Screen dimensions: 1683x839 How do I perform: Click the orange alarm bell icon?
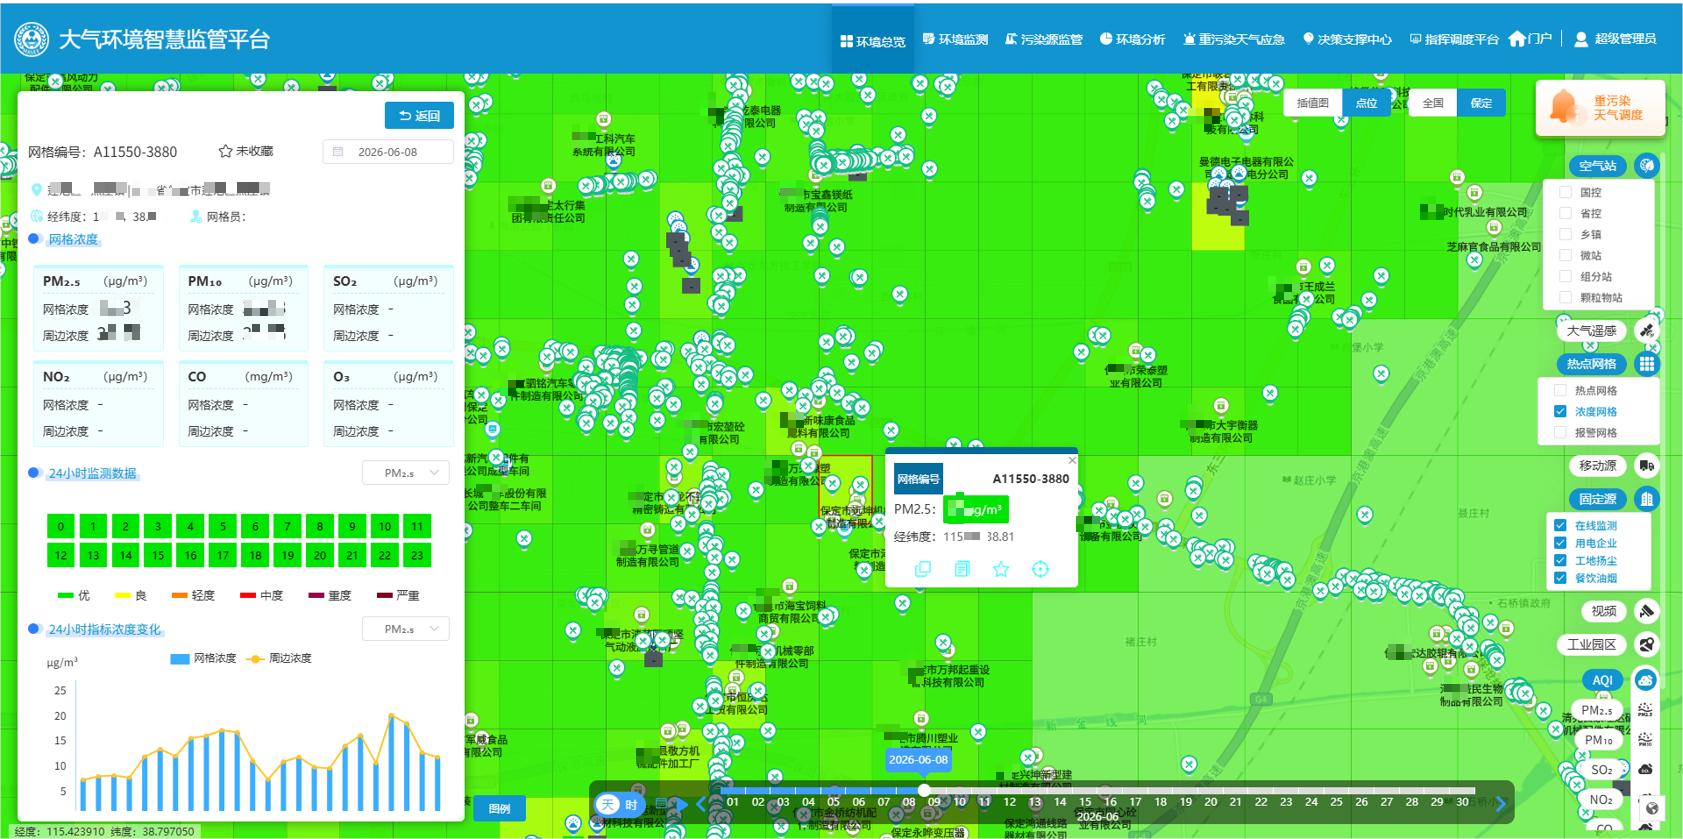[1564, 107]
